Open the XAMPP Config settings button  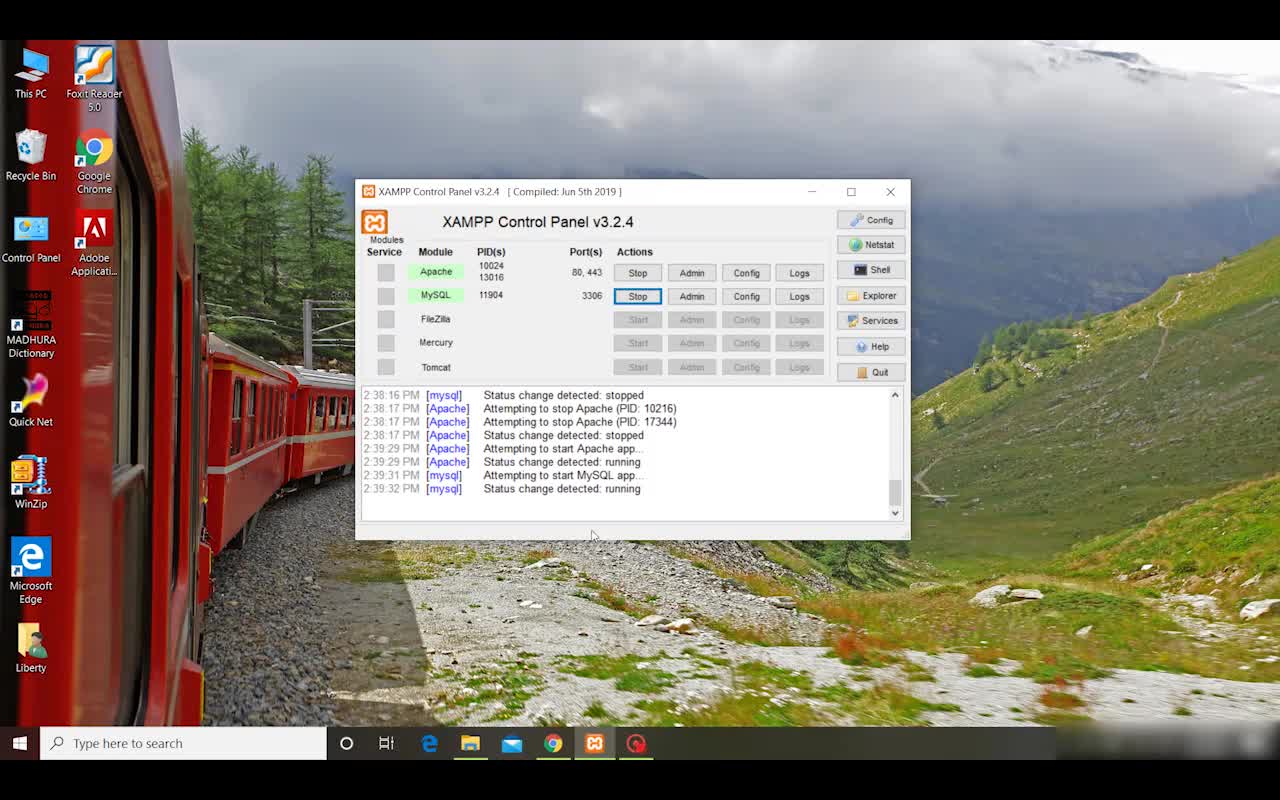[x=871, y=220]
